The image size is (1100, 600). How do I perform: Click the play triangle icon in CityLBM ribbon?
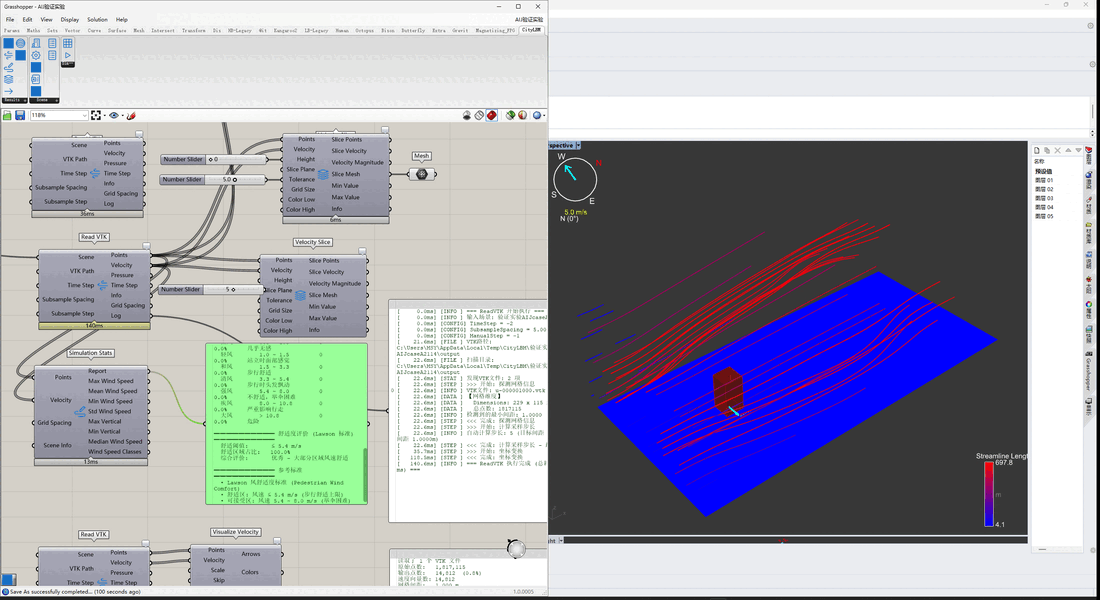pos(67,55)
